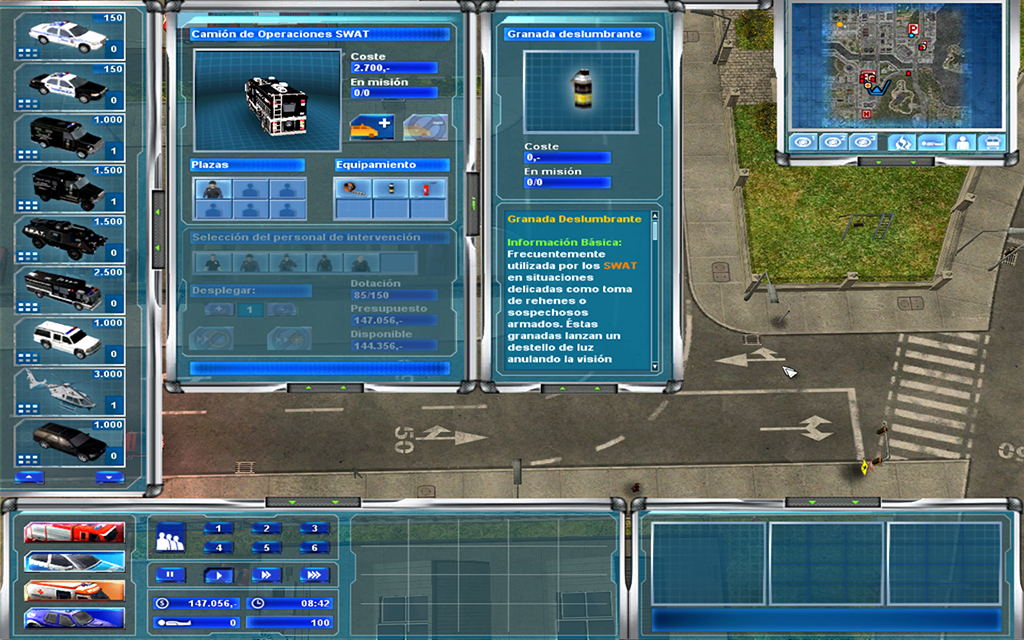The width and height of the screenshot is (1024, 640).
Task: Decrease the deploy count with minus button
Action: pyautogui.click(x=281, y=310)
